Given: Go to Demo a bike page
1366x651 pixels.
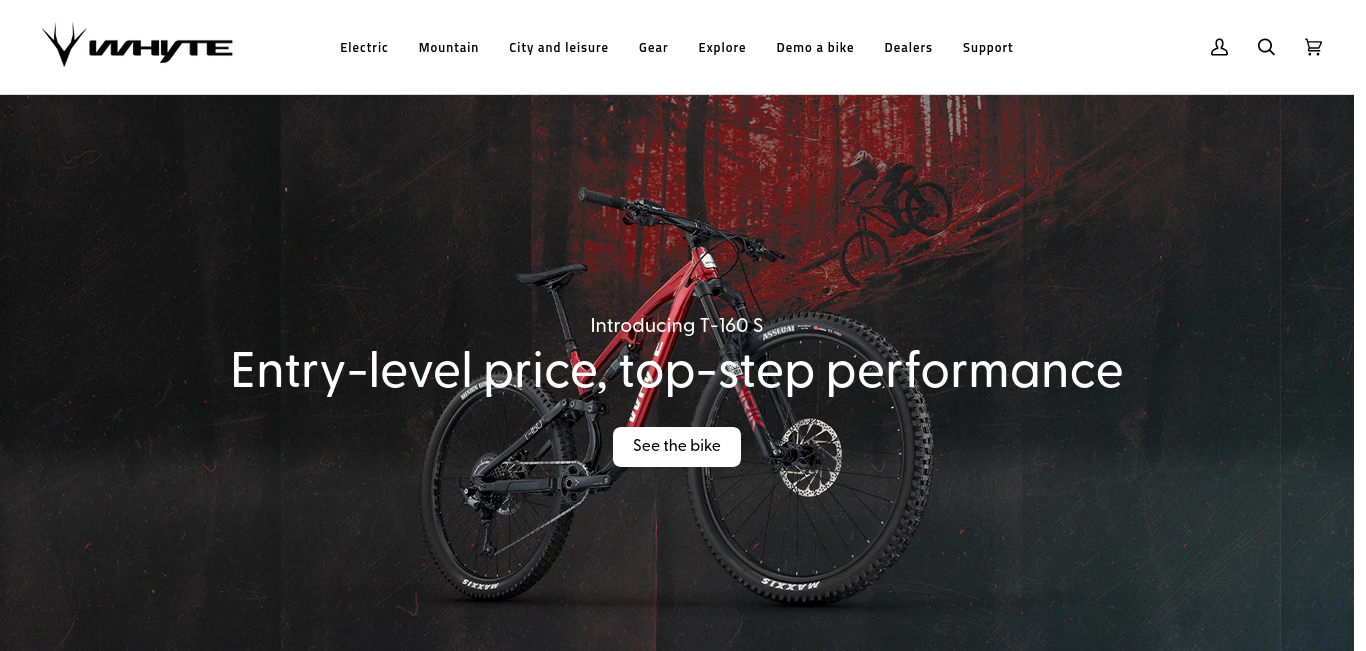Looking at the screenshot, I should click(815, 48).
